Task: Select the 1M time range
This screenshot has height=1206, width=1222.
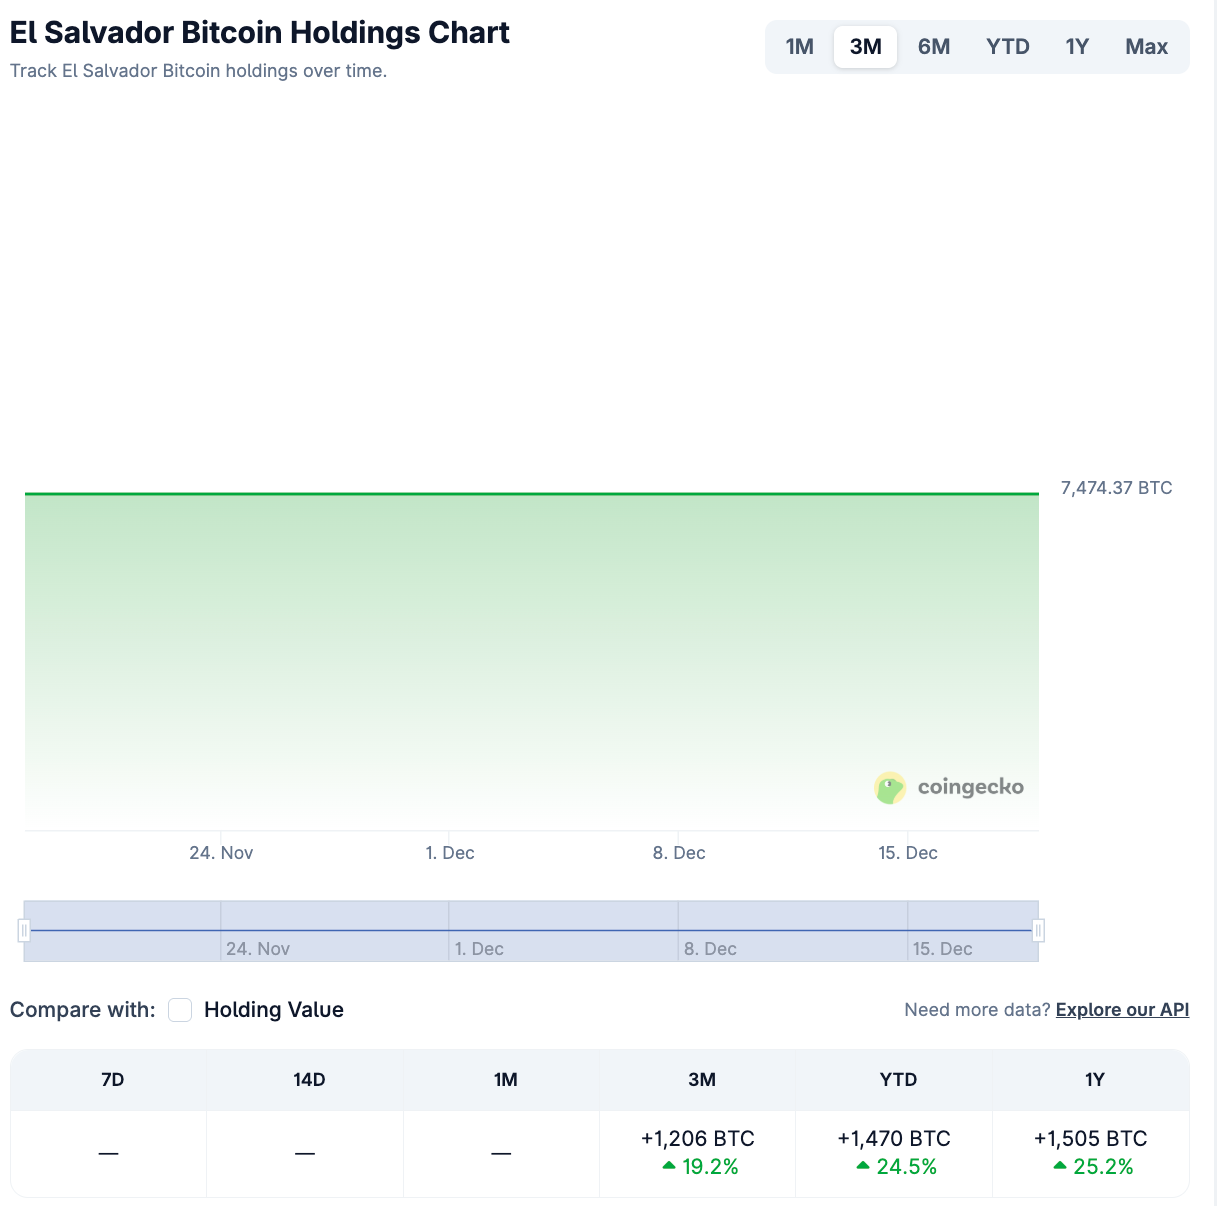Action: (x=799, y=46)
